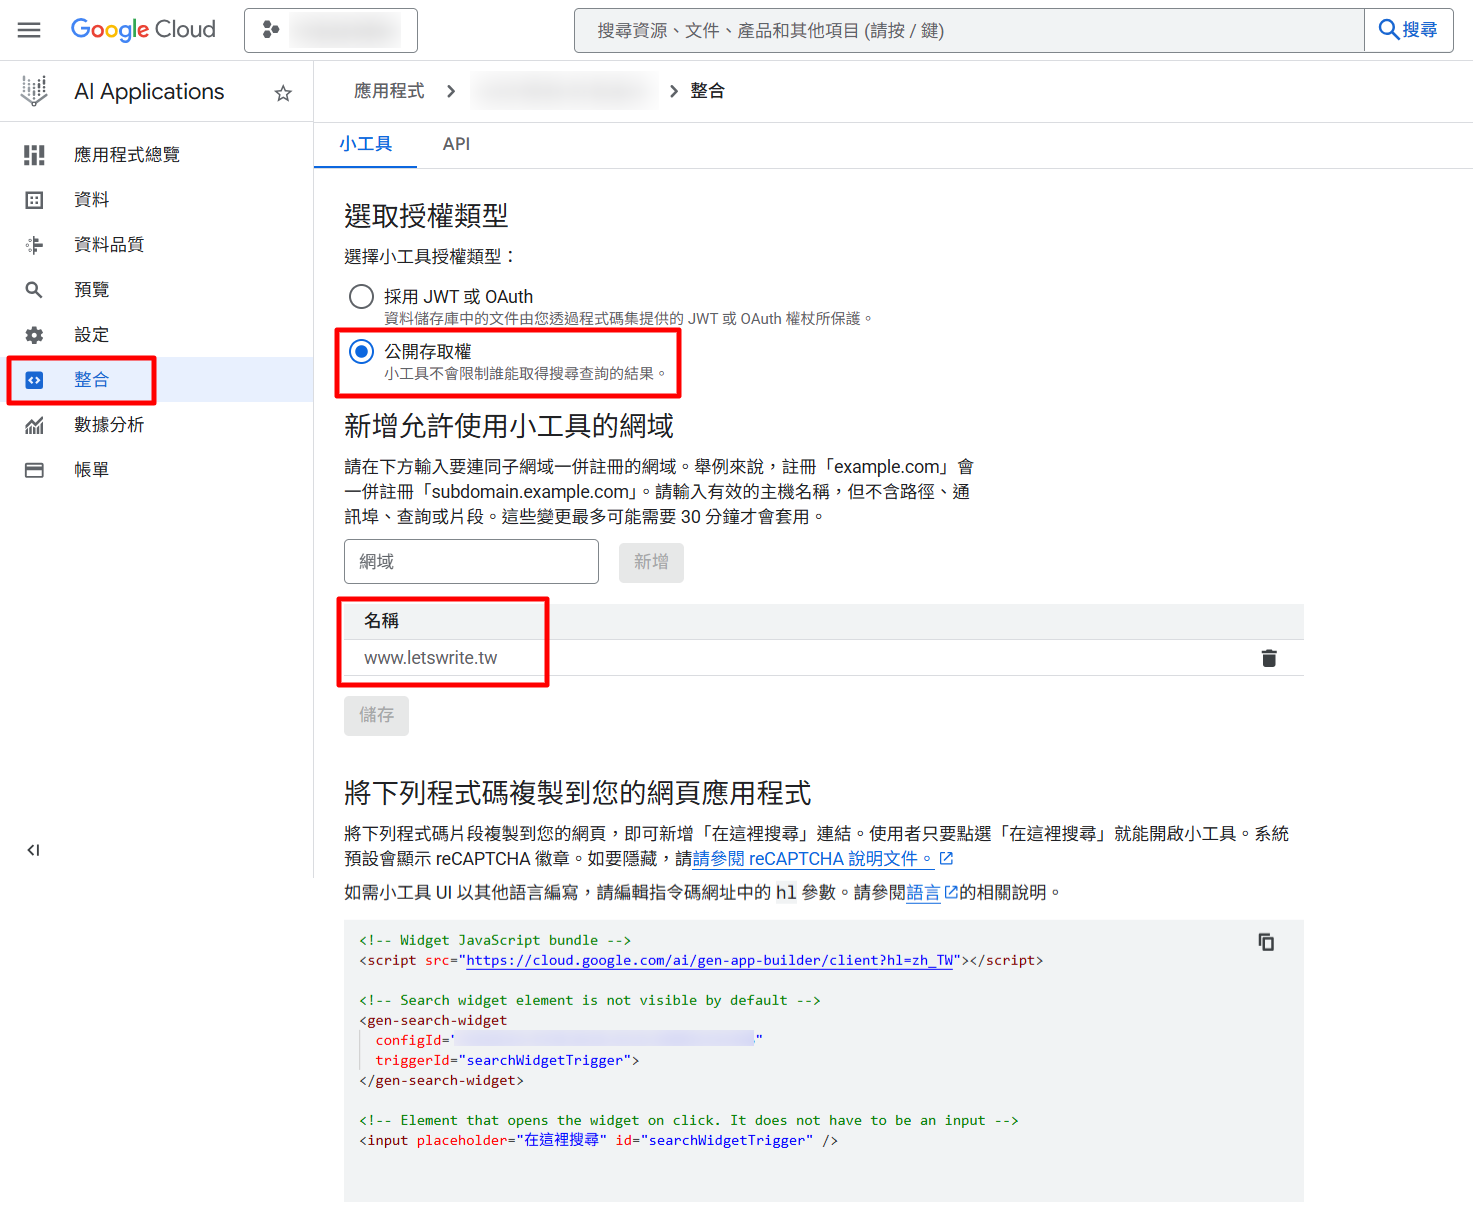The width and height of the screenshot is (1473, 1207).
Task: Click the triggerId code line
Action: click(x=507, y=1060)
